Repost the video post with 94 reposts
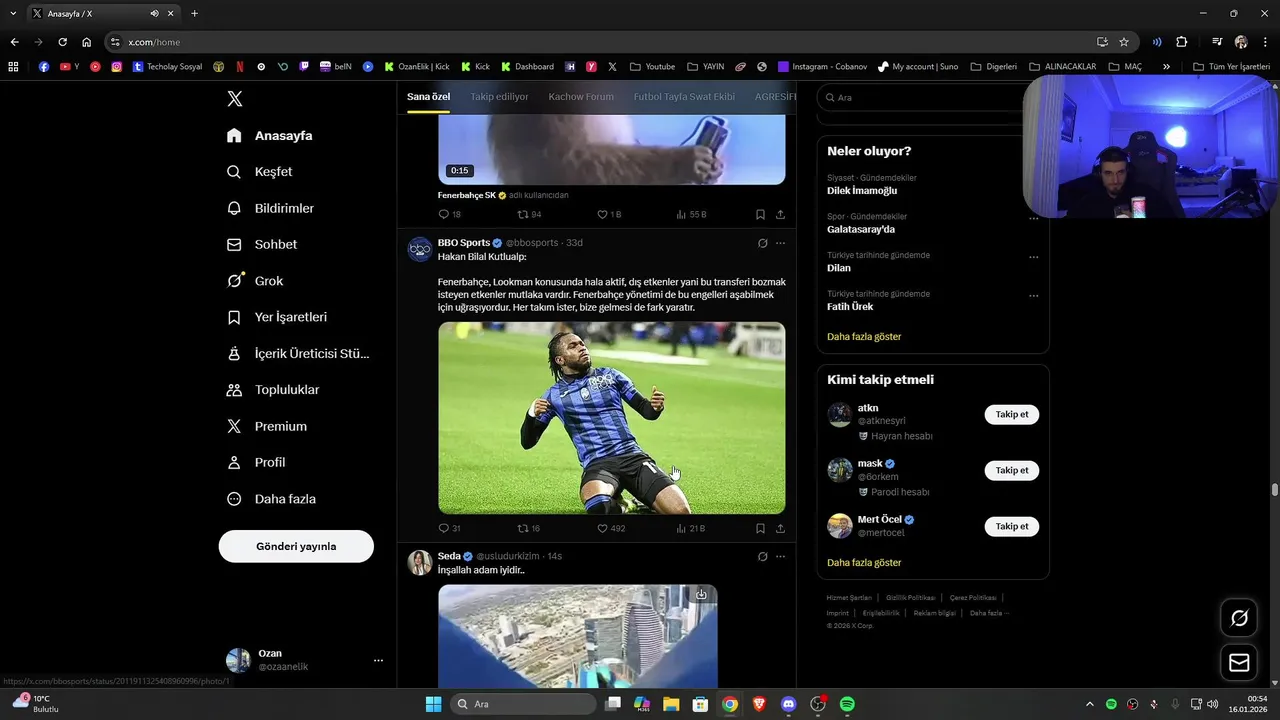 coord(528,214)
